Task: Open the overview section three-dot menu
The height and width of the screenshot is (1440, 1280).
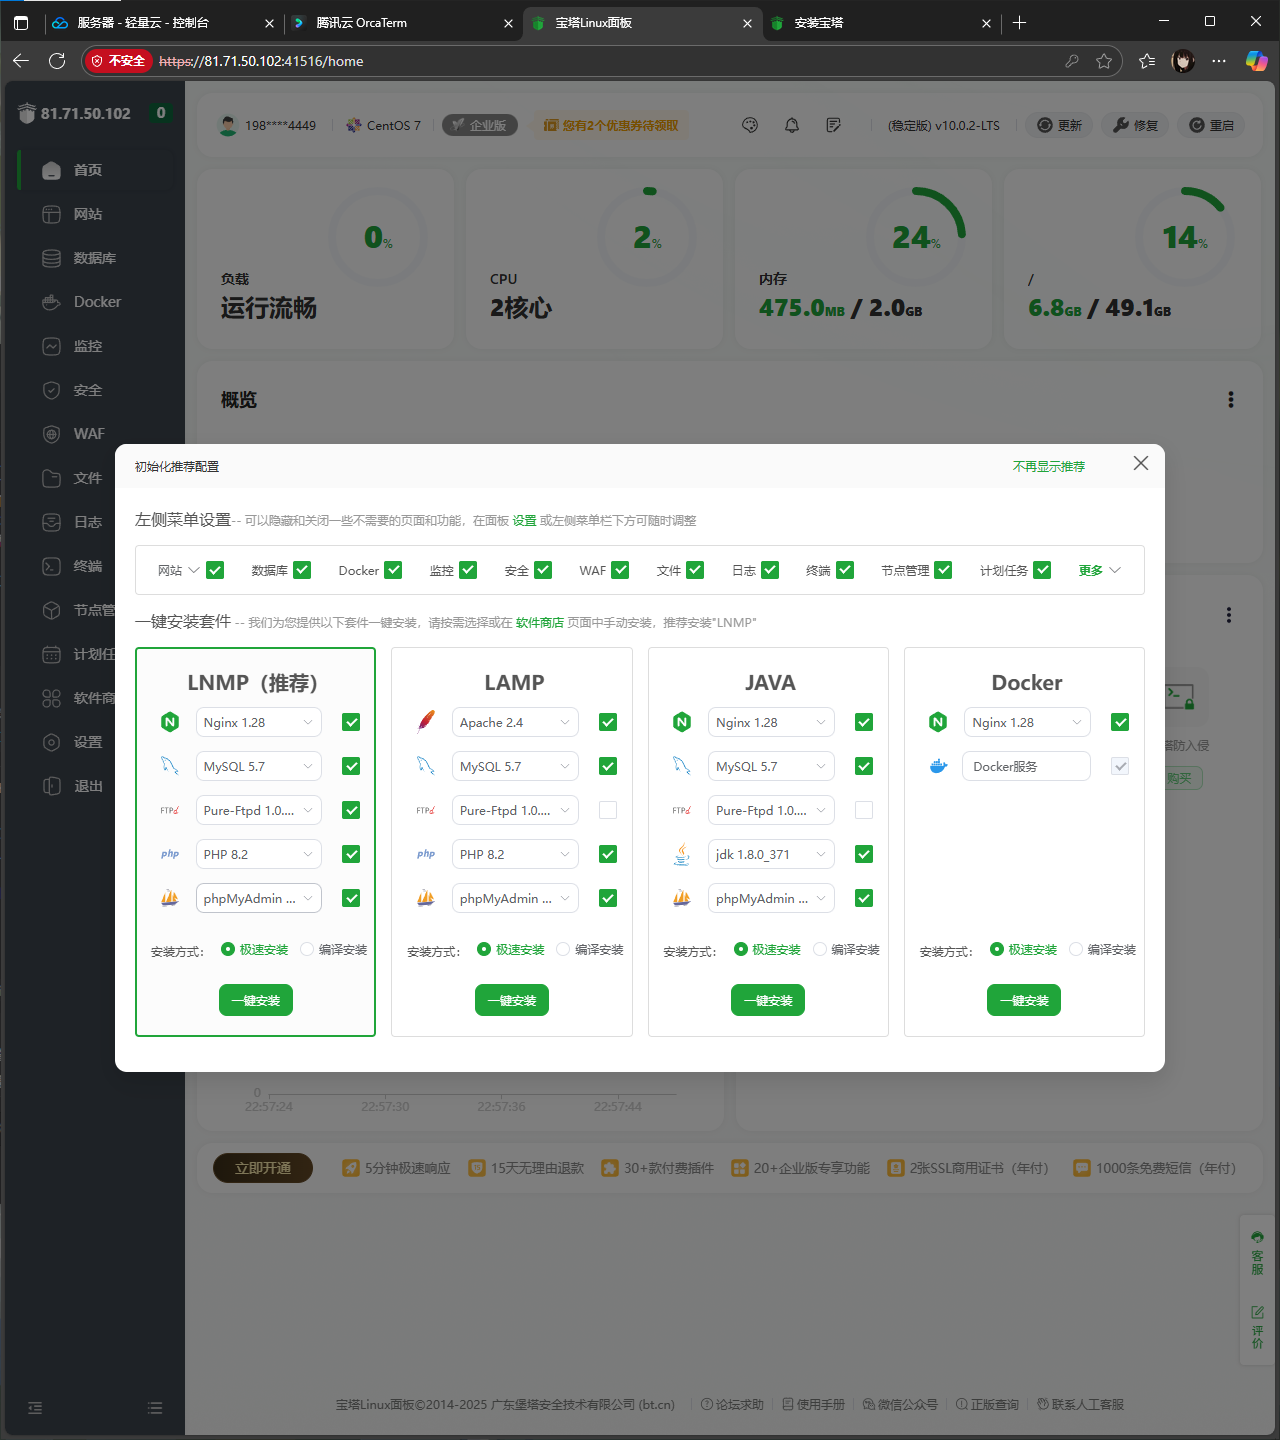Action: pos(1231,400)
